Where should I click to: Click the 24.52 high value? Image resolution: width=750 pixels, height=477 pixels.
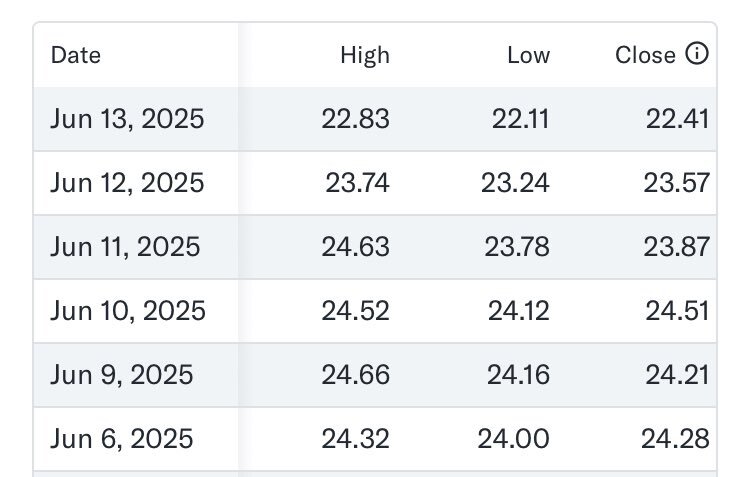pyautogui.click(x=355, y=311)
